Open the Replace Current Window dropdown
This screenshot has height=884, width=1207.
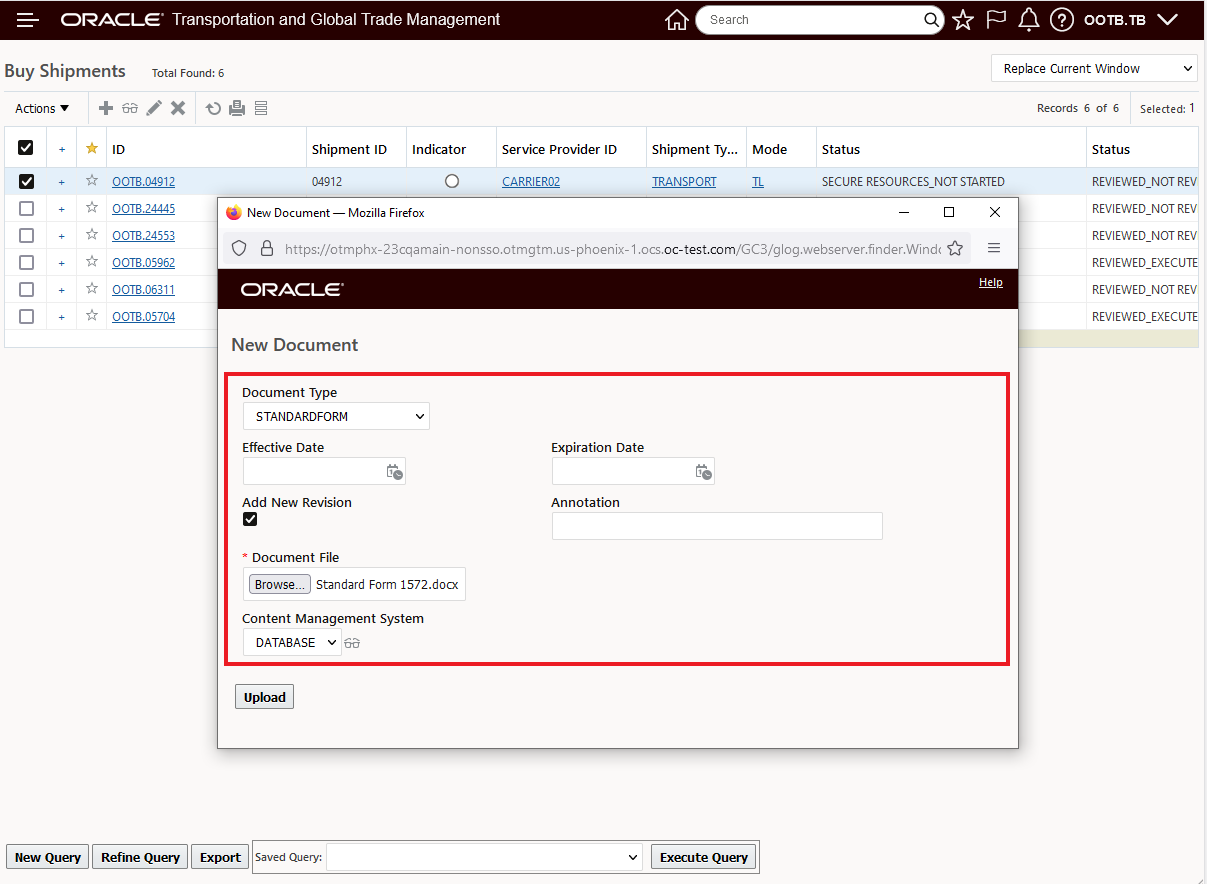1094,68
